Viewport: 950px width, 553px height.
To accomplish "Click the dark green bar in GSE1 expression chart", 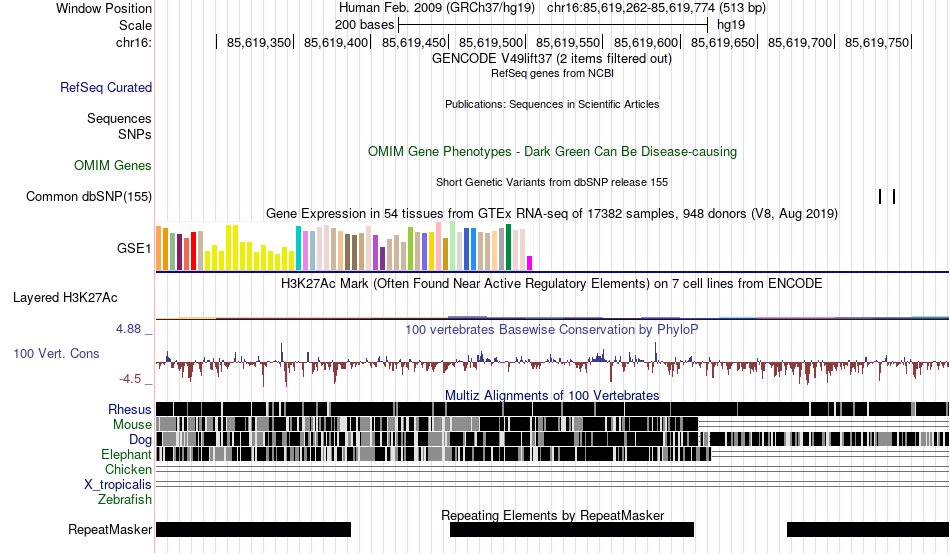I will (x=508, y=247).
